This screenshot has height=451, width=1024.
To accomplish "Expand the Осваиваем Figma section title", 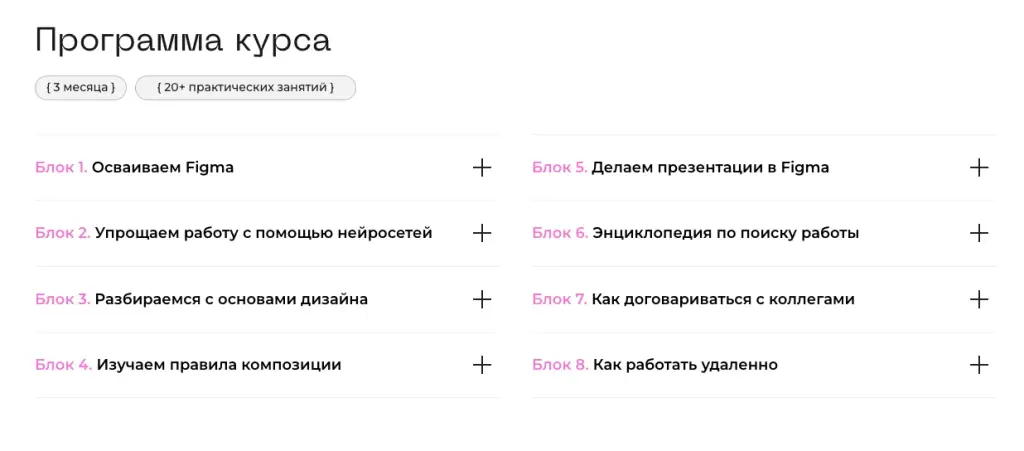I will 163,168.
